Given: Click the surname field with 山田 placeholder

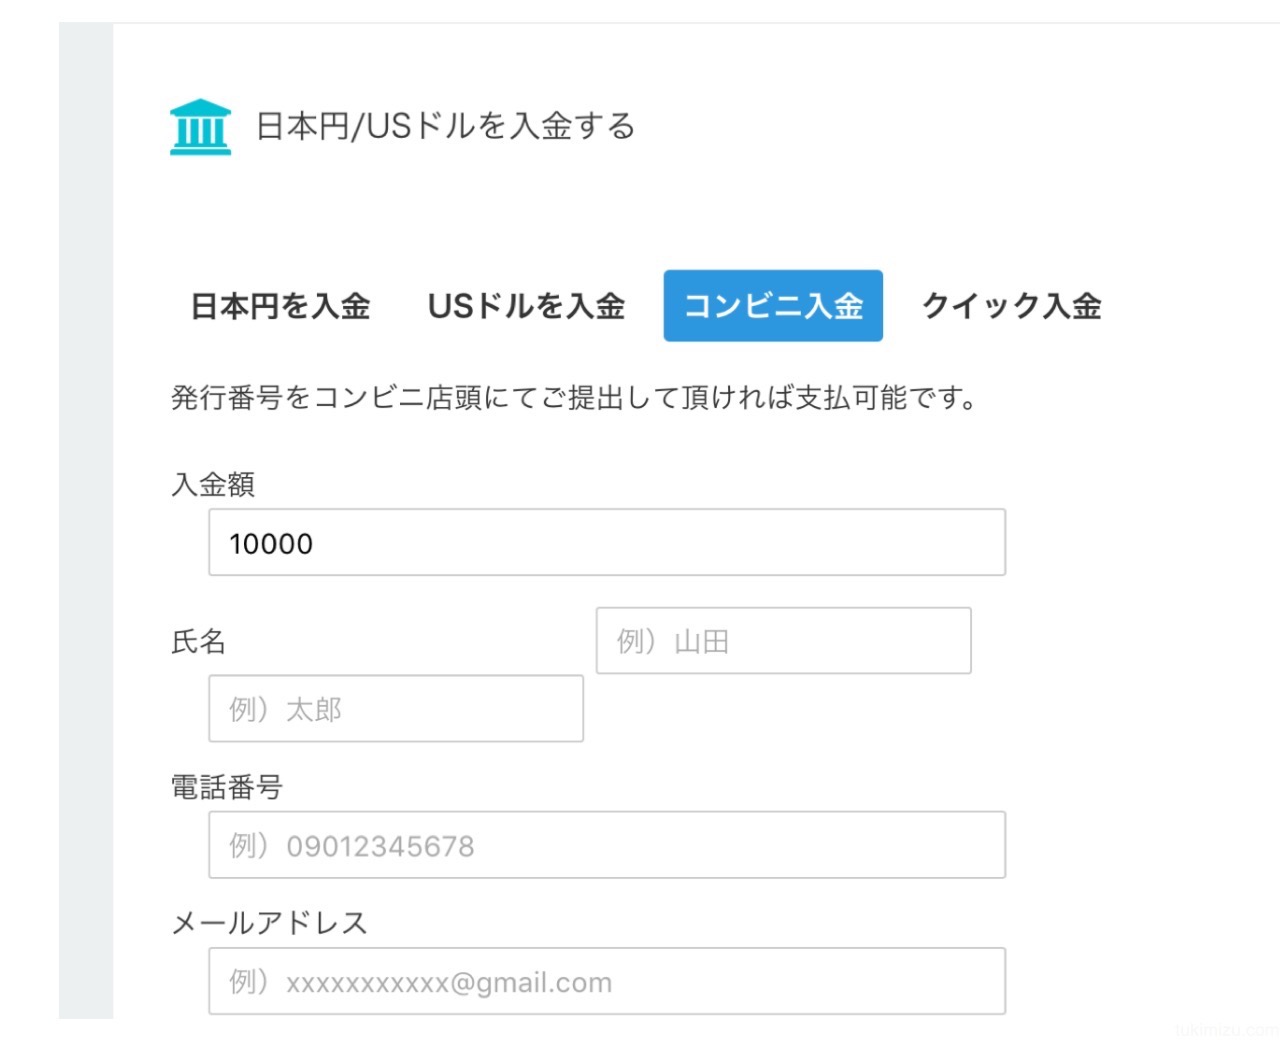Looking at the screenshot, I should [x=783, y=640].
